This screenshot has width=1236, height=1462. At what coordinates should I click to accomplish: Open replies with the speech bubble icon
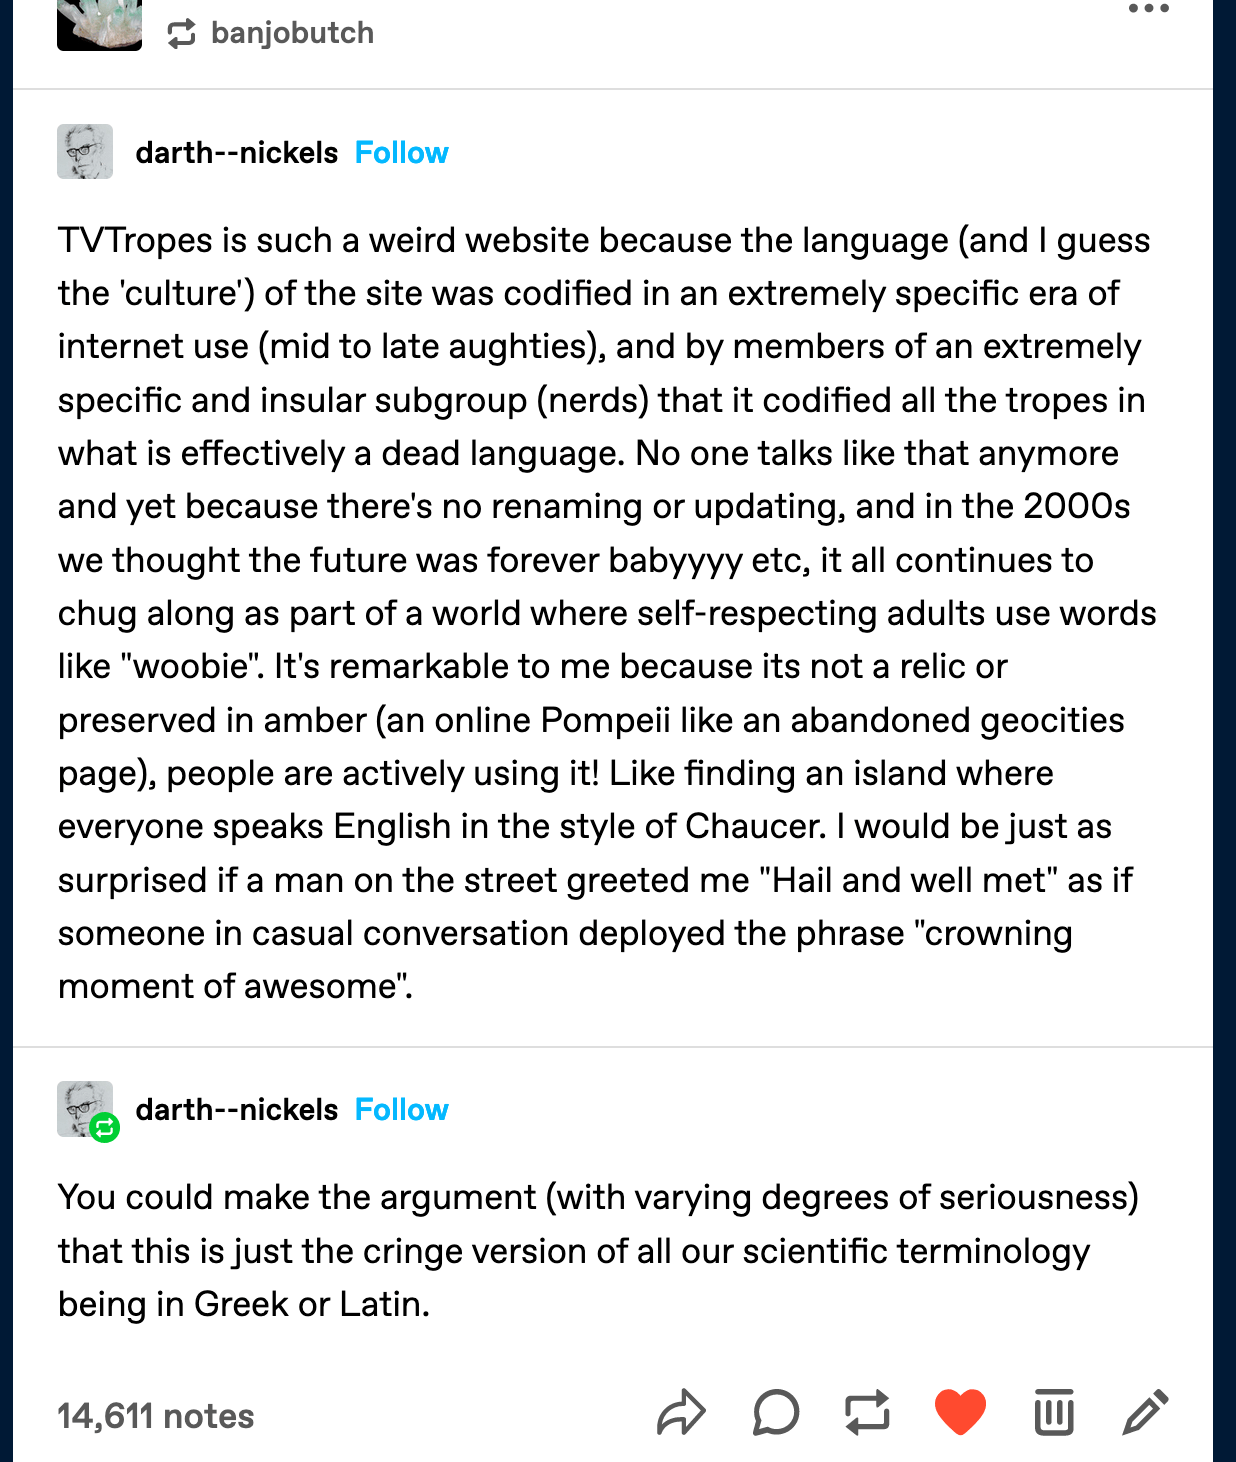point(777,1414)
